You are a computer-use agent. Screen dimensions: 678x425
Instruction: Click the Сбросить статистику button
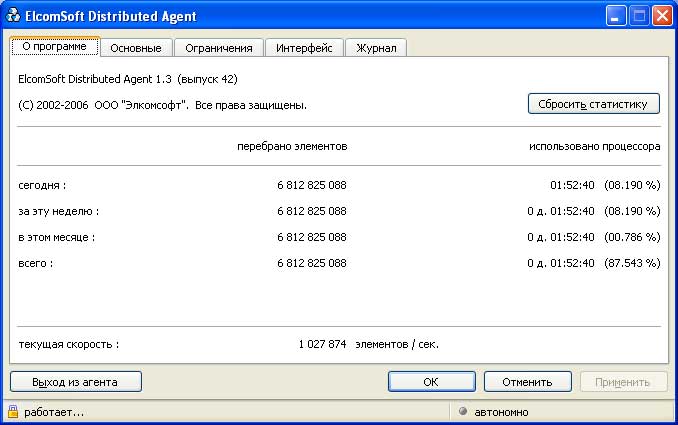(594, 104)
